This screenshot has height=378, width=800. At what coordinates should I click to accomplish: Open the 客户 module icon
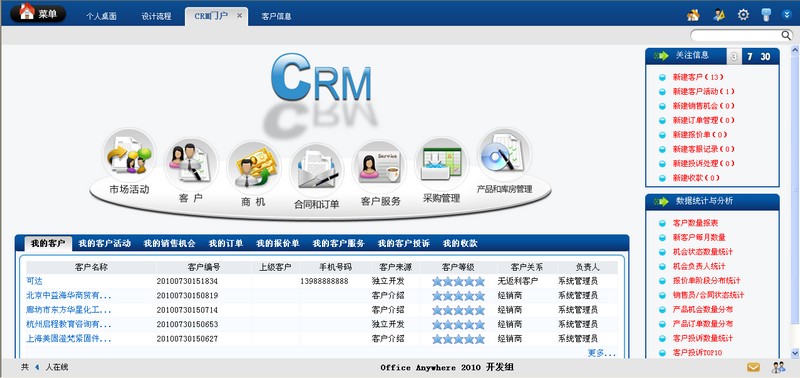191,164
